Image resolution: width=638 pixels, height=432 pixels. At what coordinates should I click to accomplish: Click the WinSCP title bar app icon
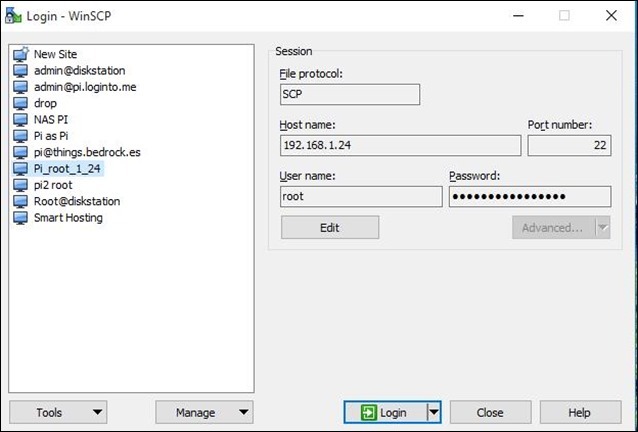13,15
